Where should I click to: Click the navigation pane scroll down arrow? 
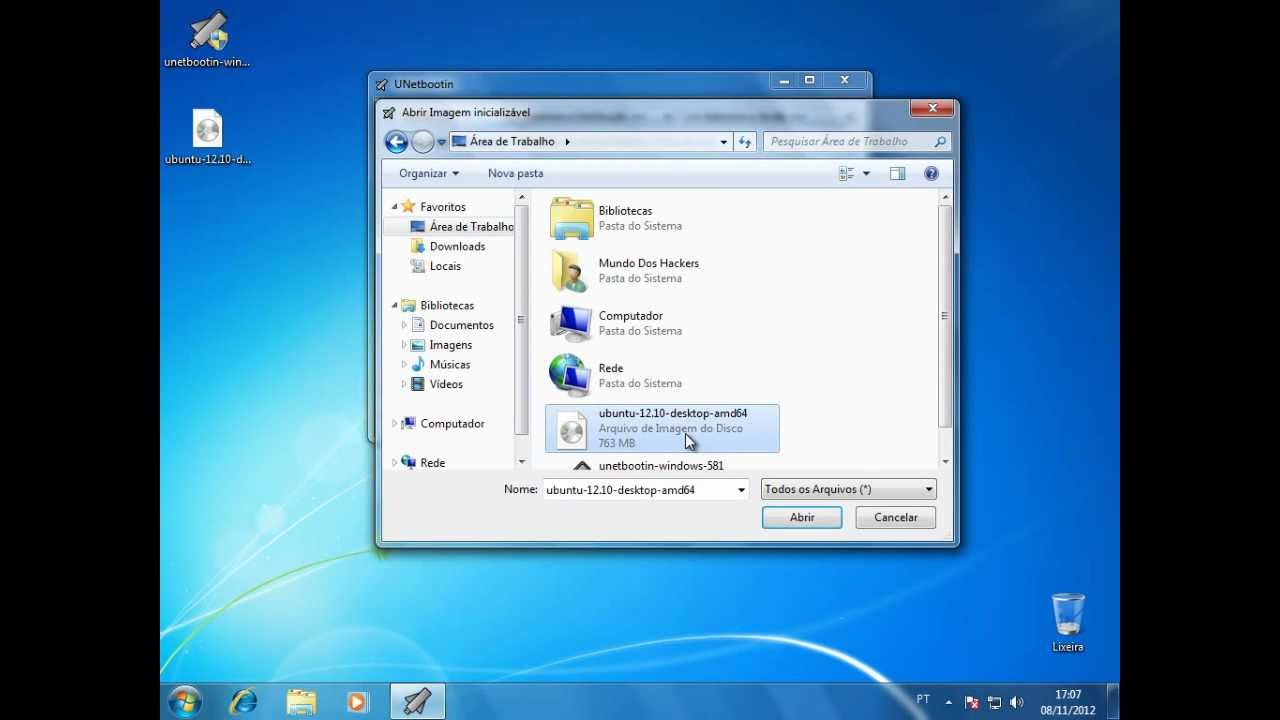point(521,462)
